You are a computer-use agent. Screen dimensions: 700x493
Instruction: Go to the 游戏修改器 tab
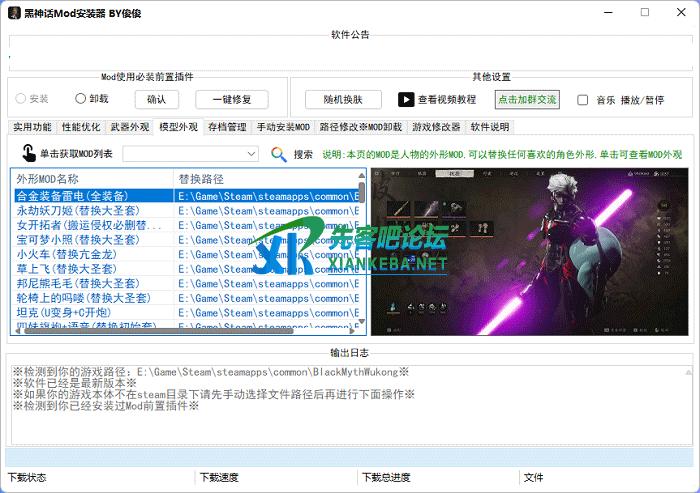point(436,127)
